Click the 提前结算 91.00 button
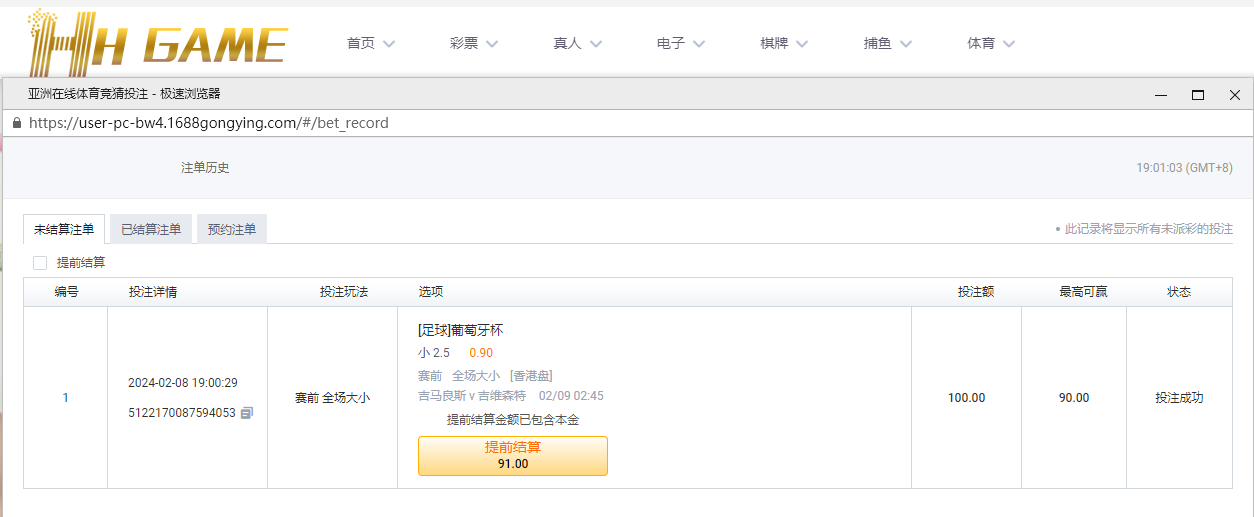 pyautogui.click(x=513, y=456)
